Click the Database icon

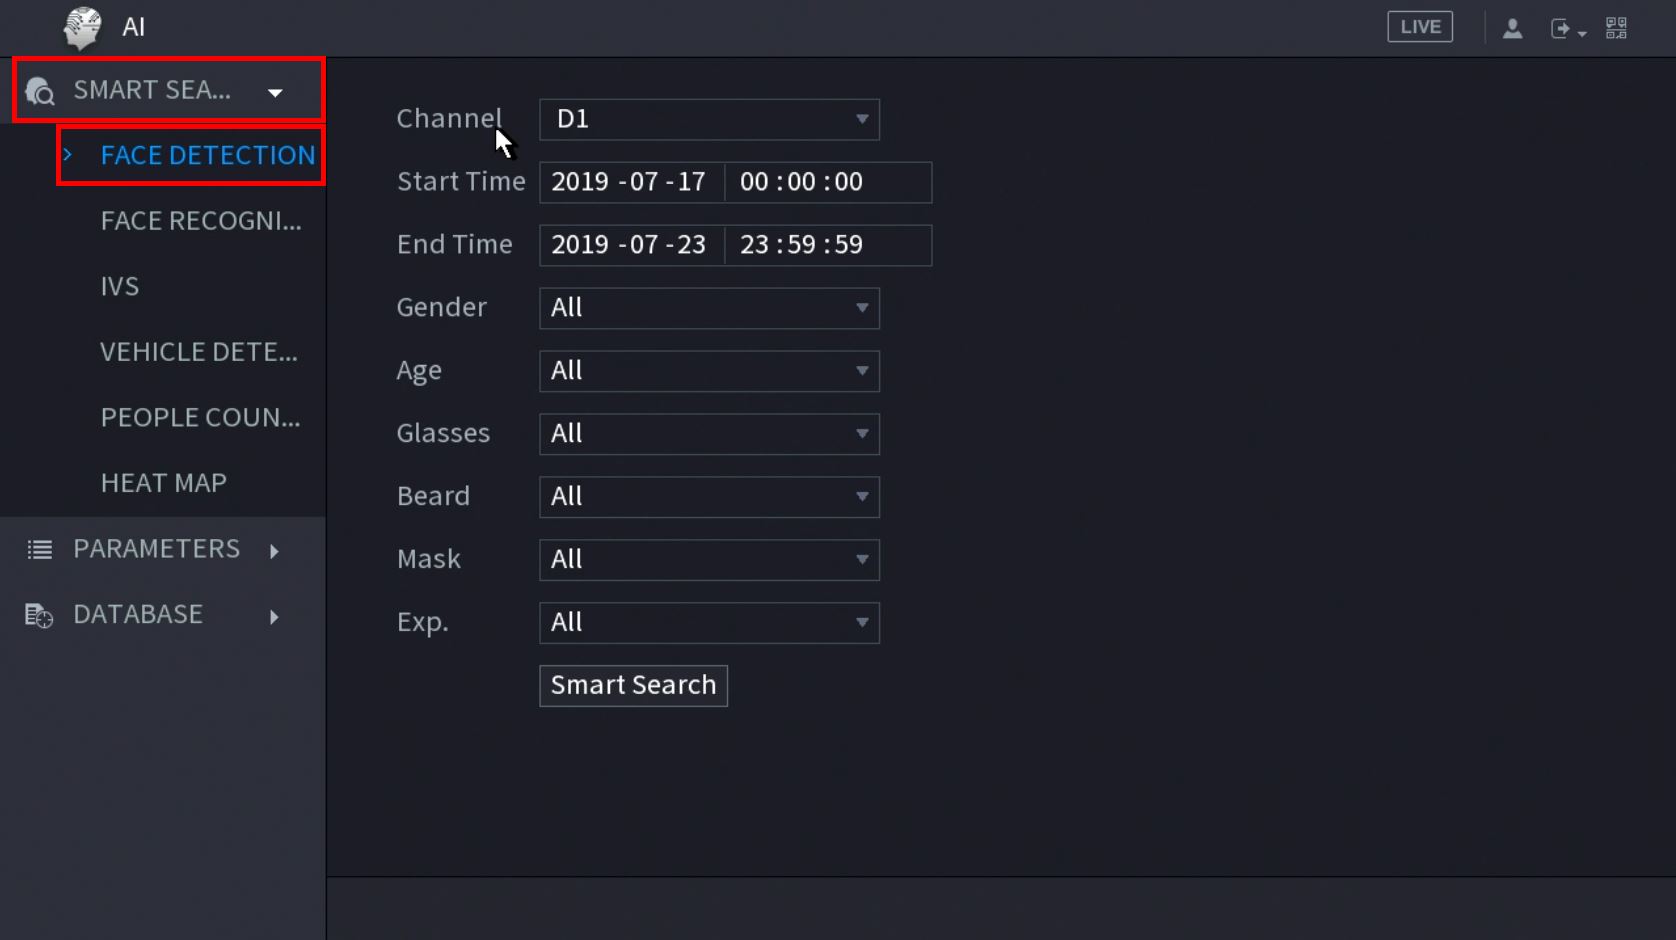pyautogui.click(x=39, y=615)
